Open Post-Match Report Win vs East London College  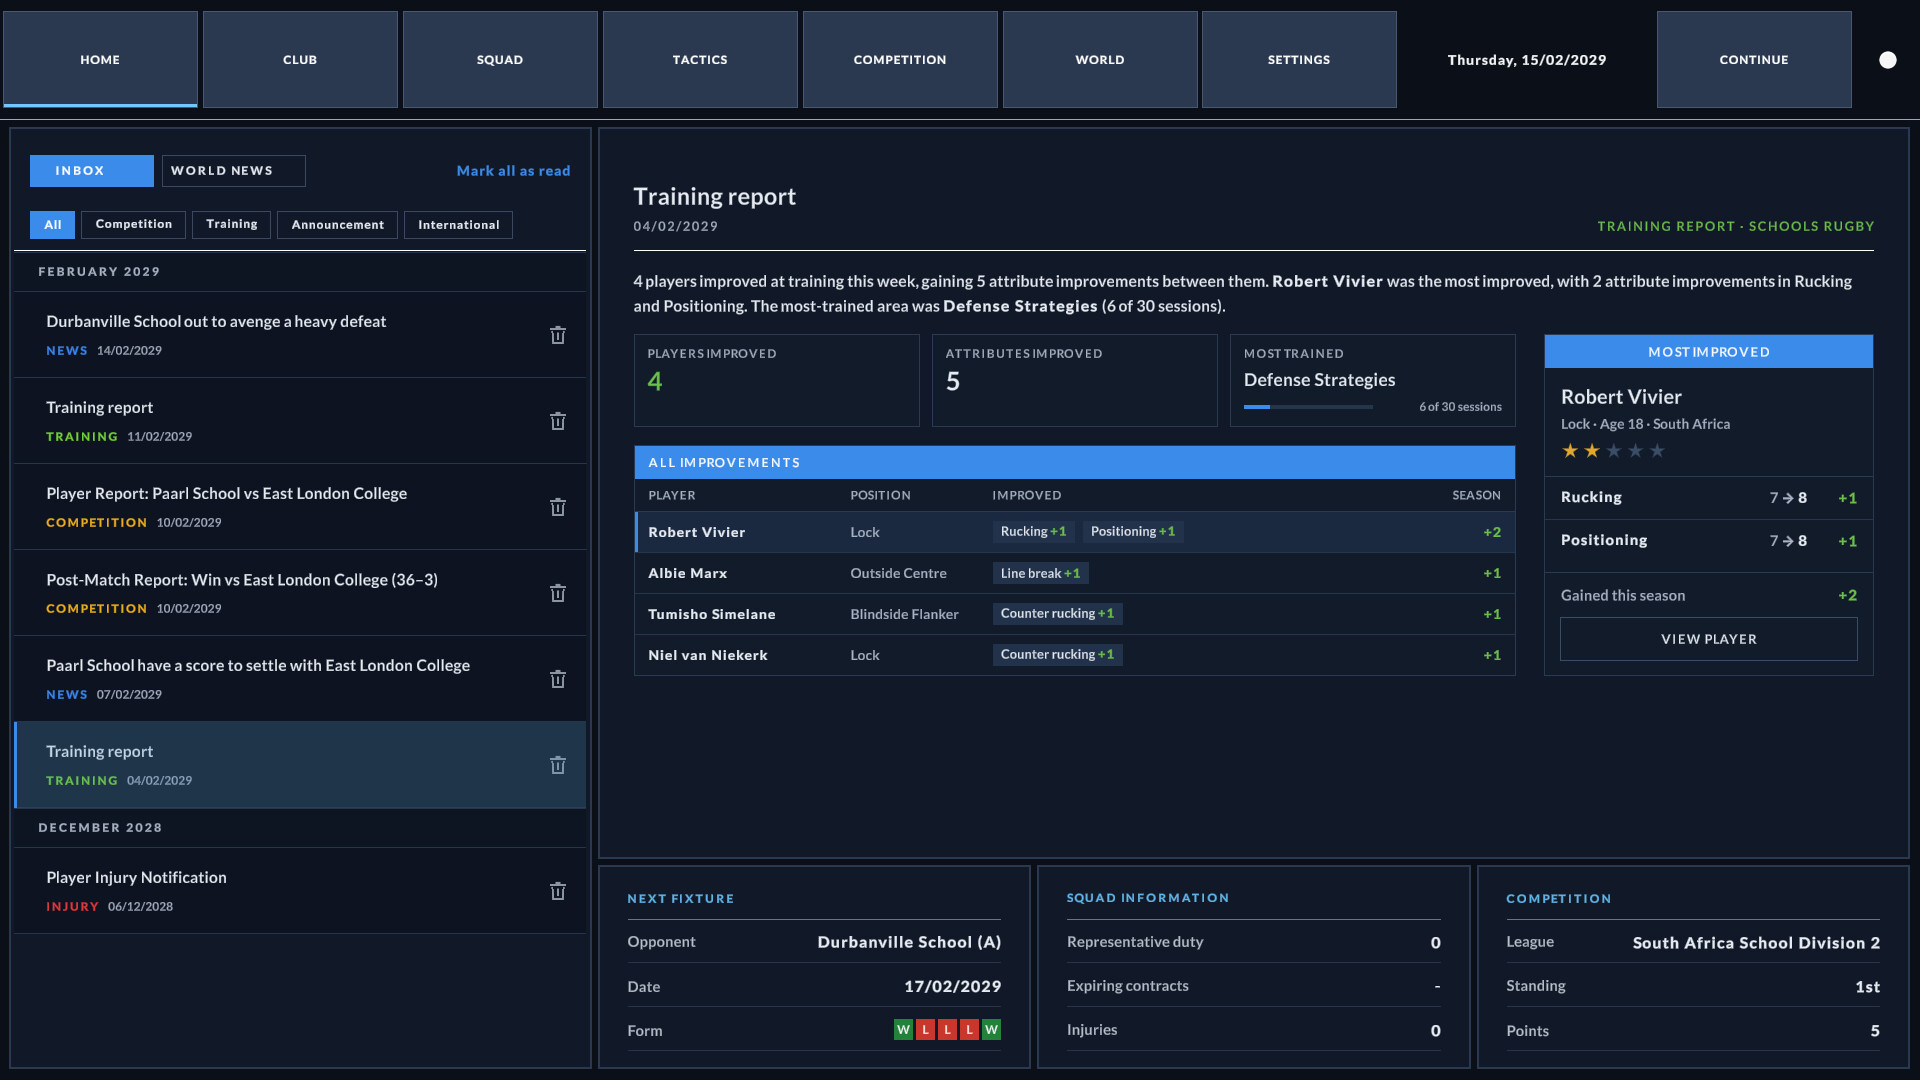click(x=300, y=593)
